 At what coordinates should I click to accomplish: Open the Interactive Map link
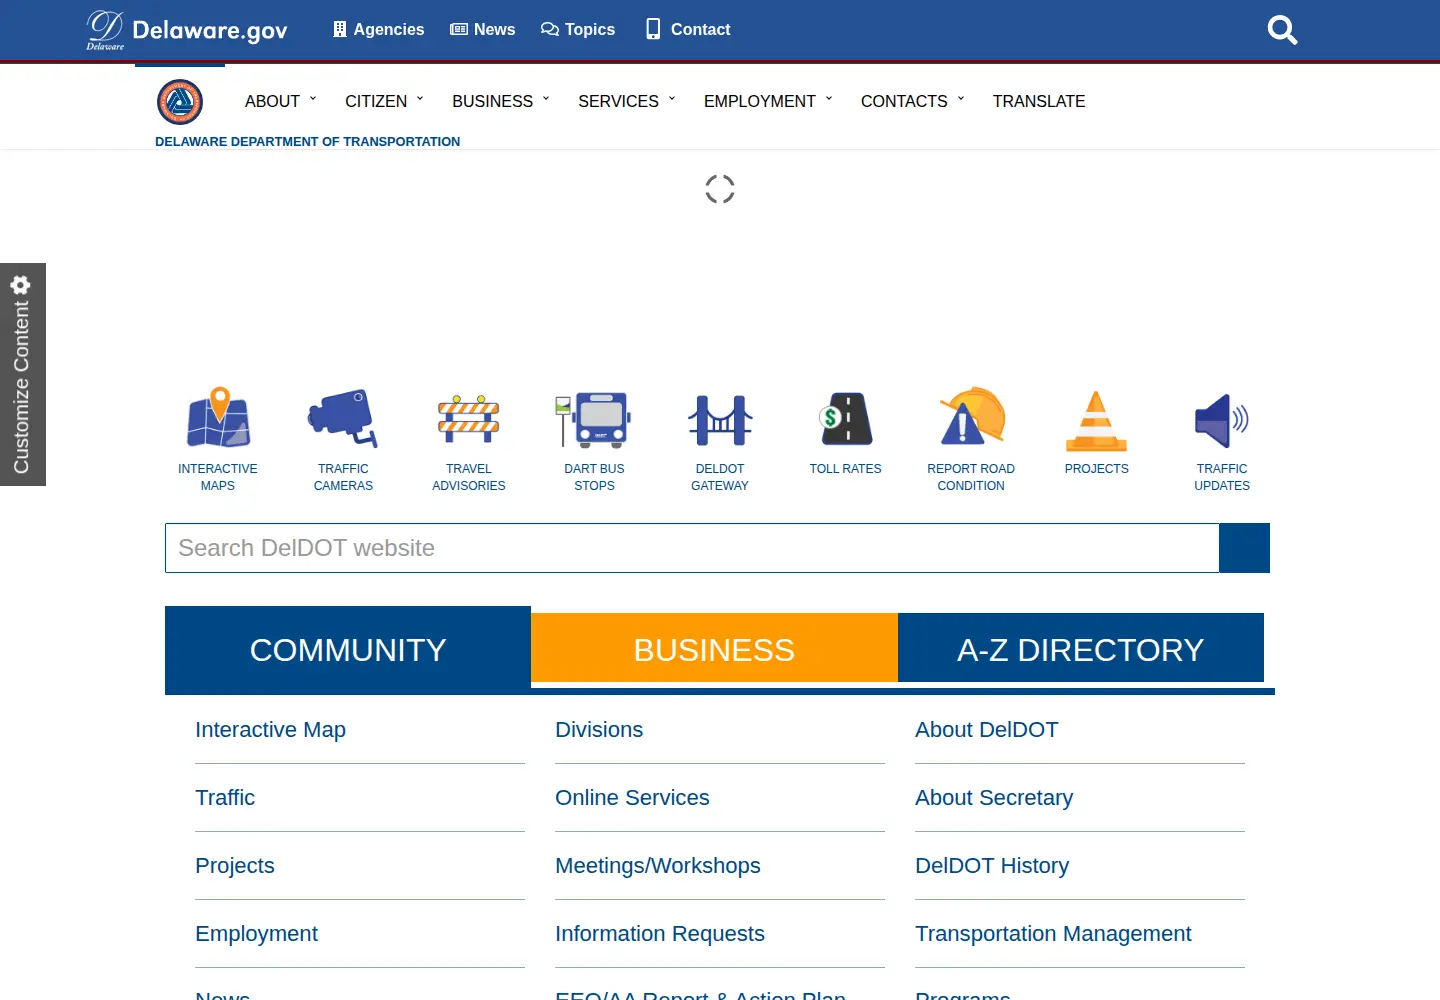(x=270, y=730)
